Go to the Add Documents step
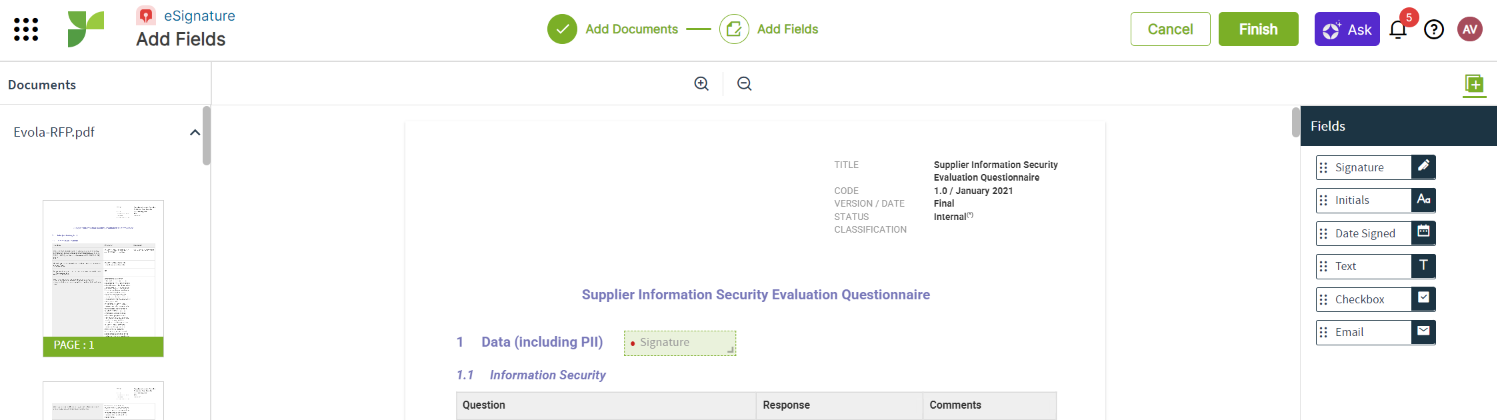The image size is (1497, 420). click(x=631, y=29)
